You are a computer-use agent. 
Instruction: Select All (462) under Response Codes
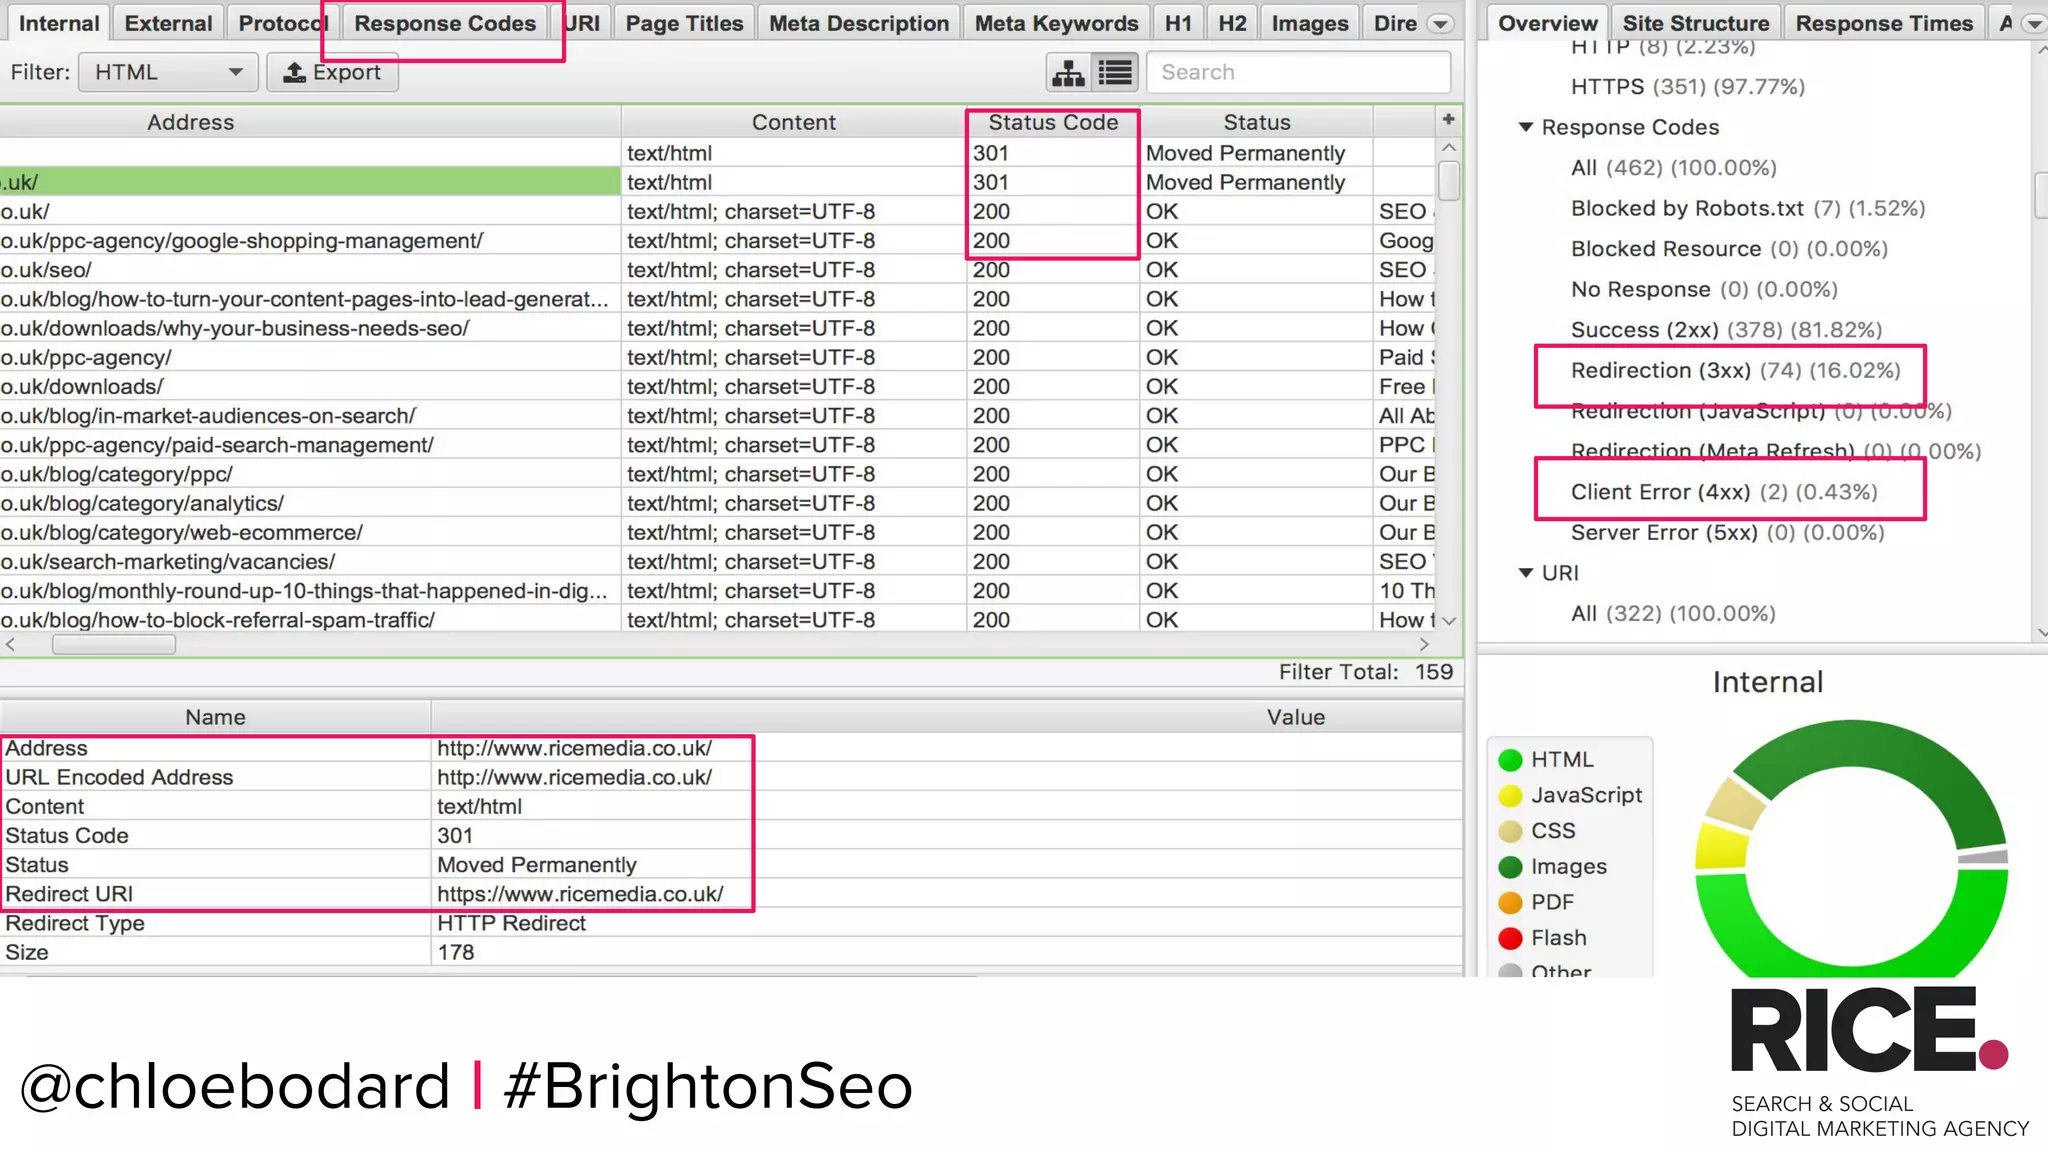click(x=1673, y=168)
